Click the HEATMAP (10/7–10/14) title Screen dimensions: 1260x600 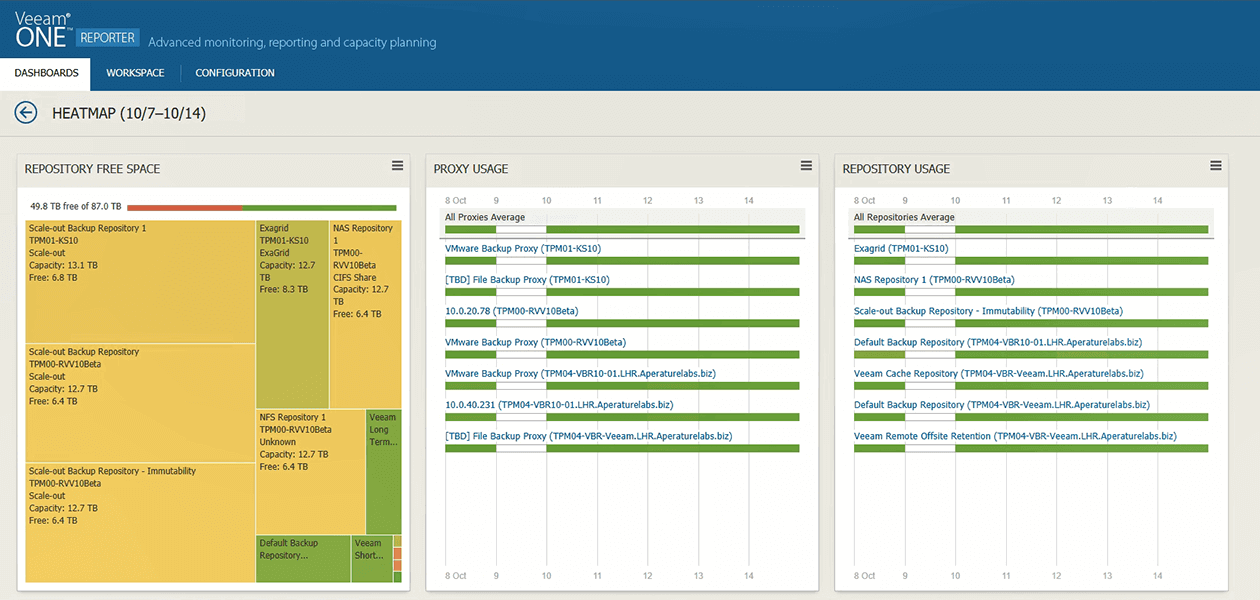pyautogui.click(x=129, y=113)
